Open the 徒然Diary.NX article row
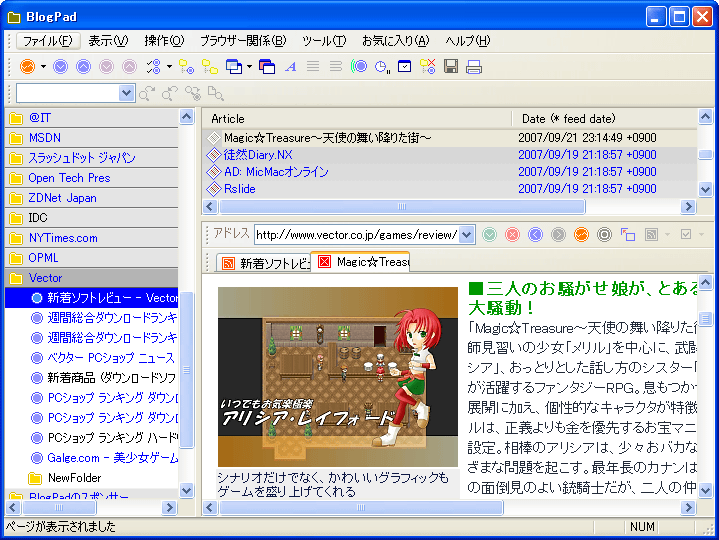 pos(449,155)
